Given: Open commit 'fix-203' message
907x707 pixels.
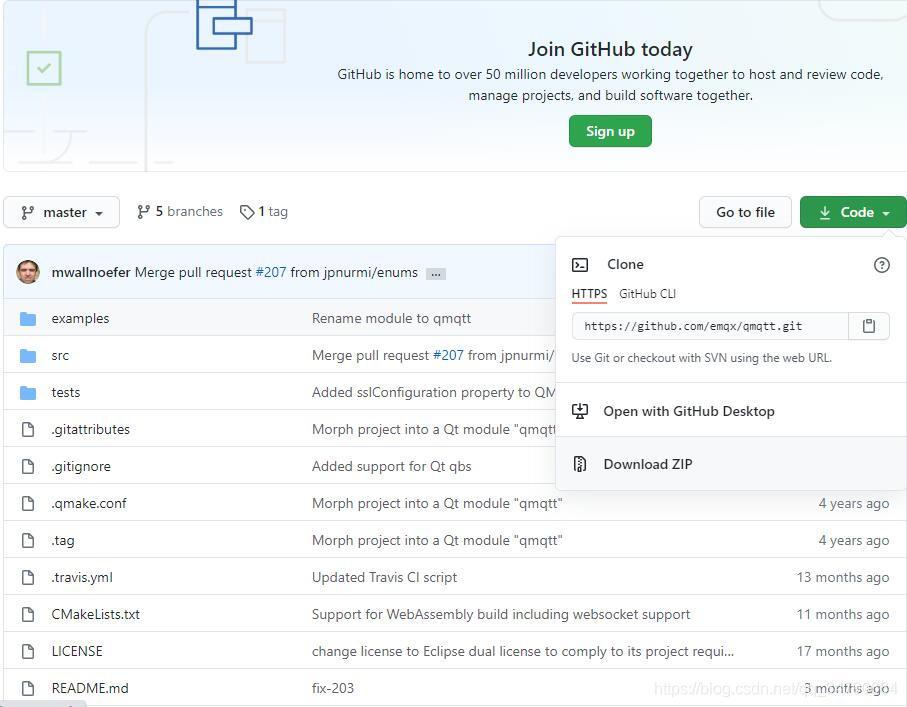Looking at the screenshot, I should [x=333, y=688].
